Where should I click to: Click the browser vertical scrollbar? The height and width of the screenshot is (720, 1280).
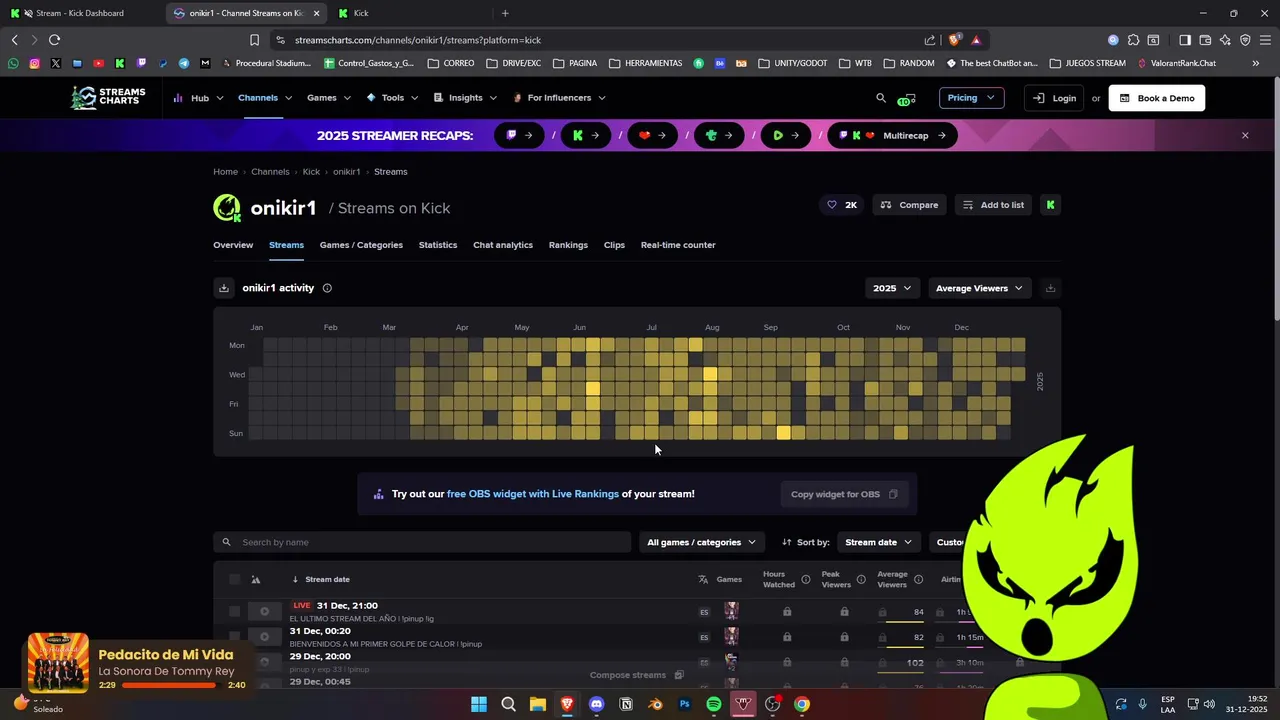pos(1275,200)
